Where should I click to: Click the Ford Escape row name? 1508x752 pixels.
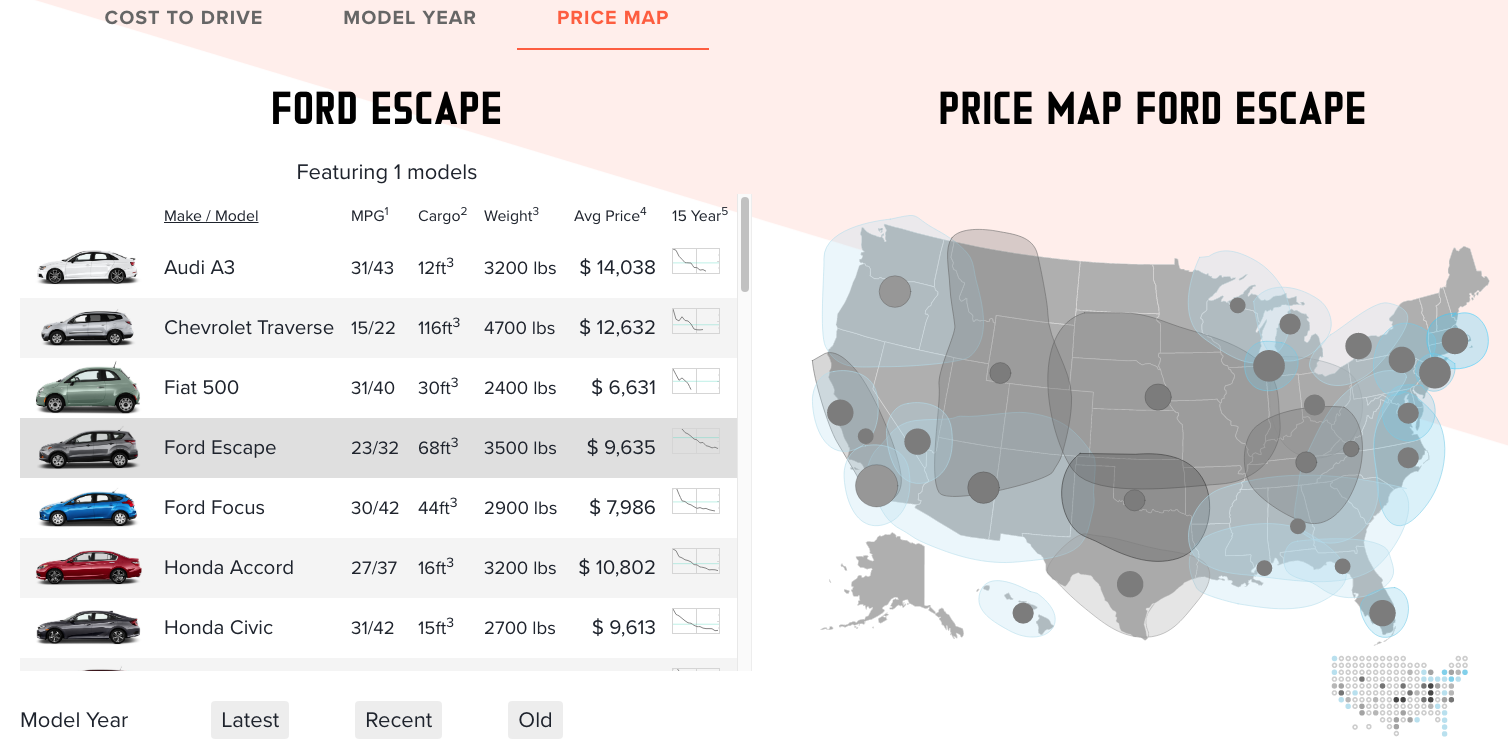(x=220, y=448)
